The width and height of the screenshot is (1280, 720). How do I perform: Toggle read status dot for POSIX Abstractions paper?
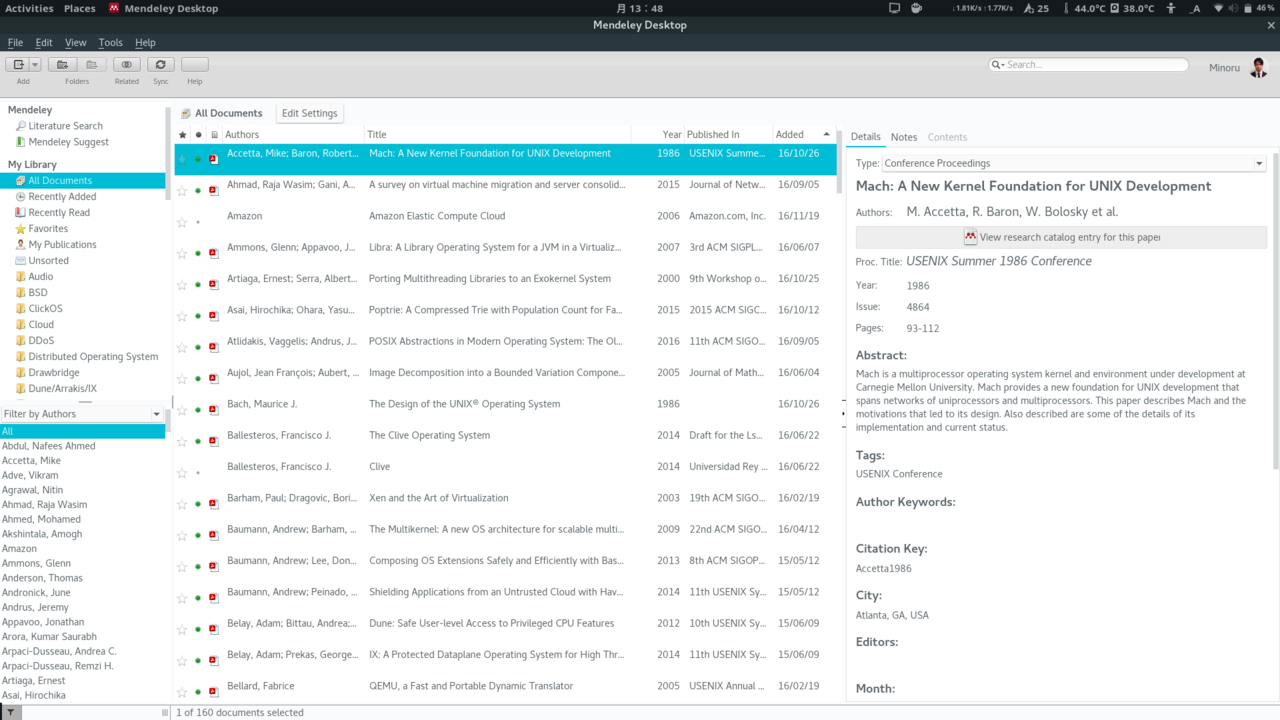pyautogui.click(x=198, y=347)
